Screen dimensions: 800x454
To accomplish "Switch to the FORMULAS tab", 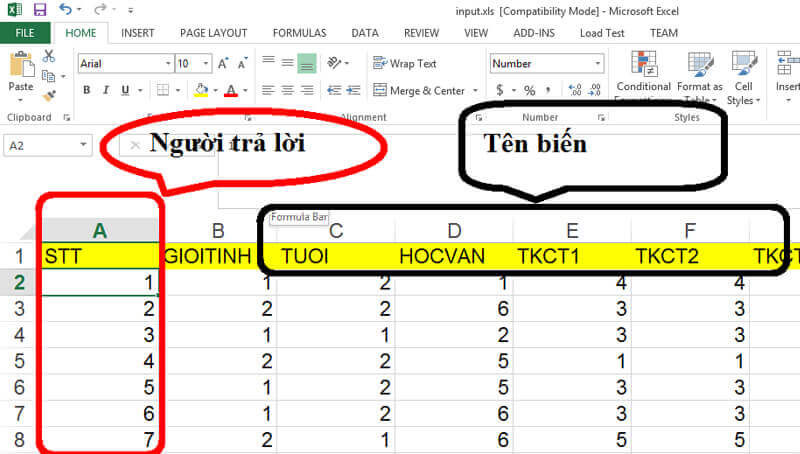I will tap(299, 33).
